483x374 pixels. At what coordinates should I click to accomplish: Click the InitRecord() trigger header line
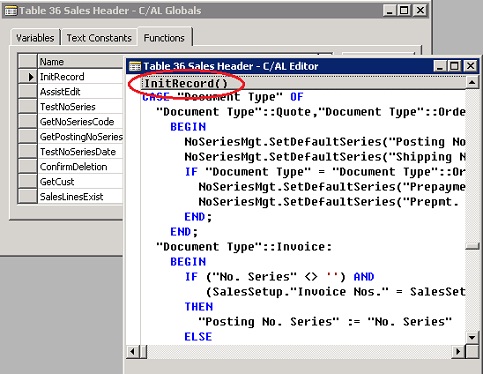[303, 83]
